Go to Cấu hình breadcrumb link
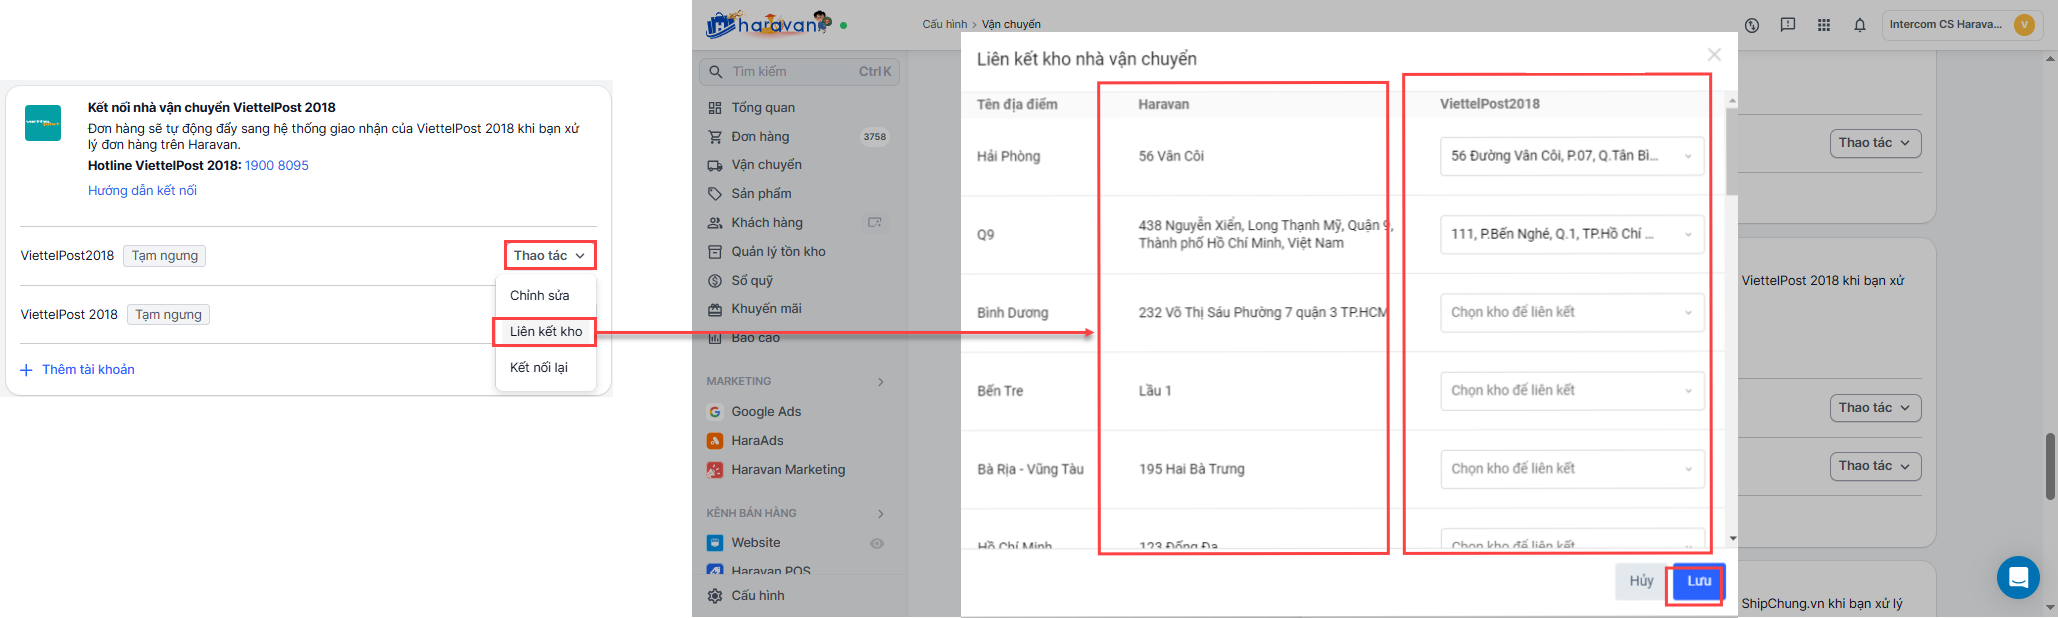Image resolution: width=2058 pixels, height=618 pixels. [x=945, y=25]
